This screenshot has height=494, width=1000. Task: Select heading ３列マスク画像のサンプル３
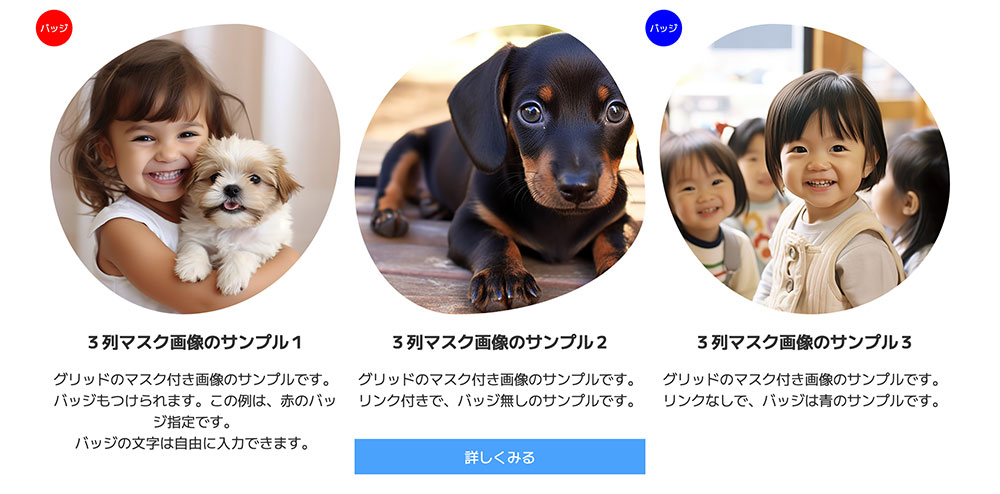(805, 343)
